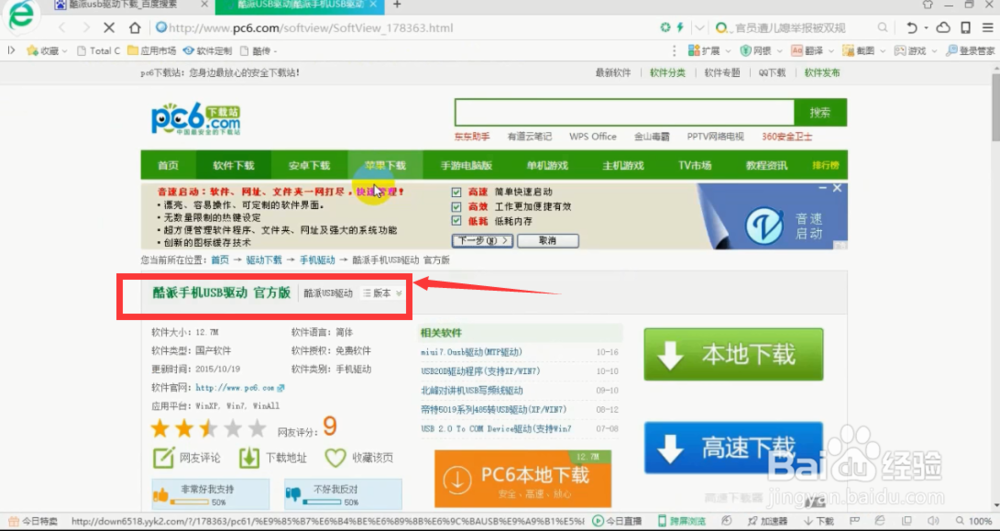Click the undo closed tab icon

point(913,28)
